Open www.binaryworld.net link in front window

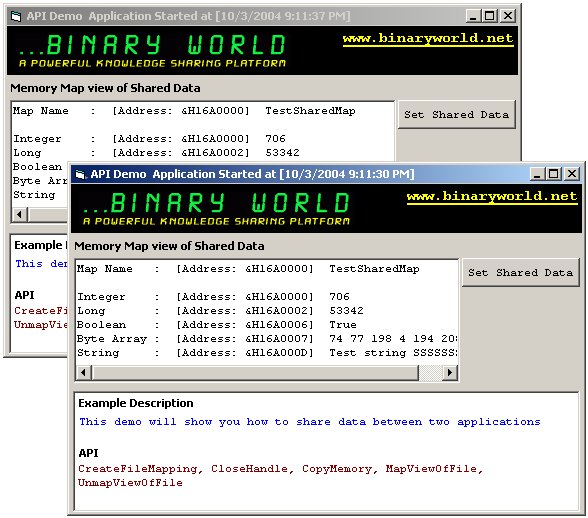click(x=492, y=197)
